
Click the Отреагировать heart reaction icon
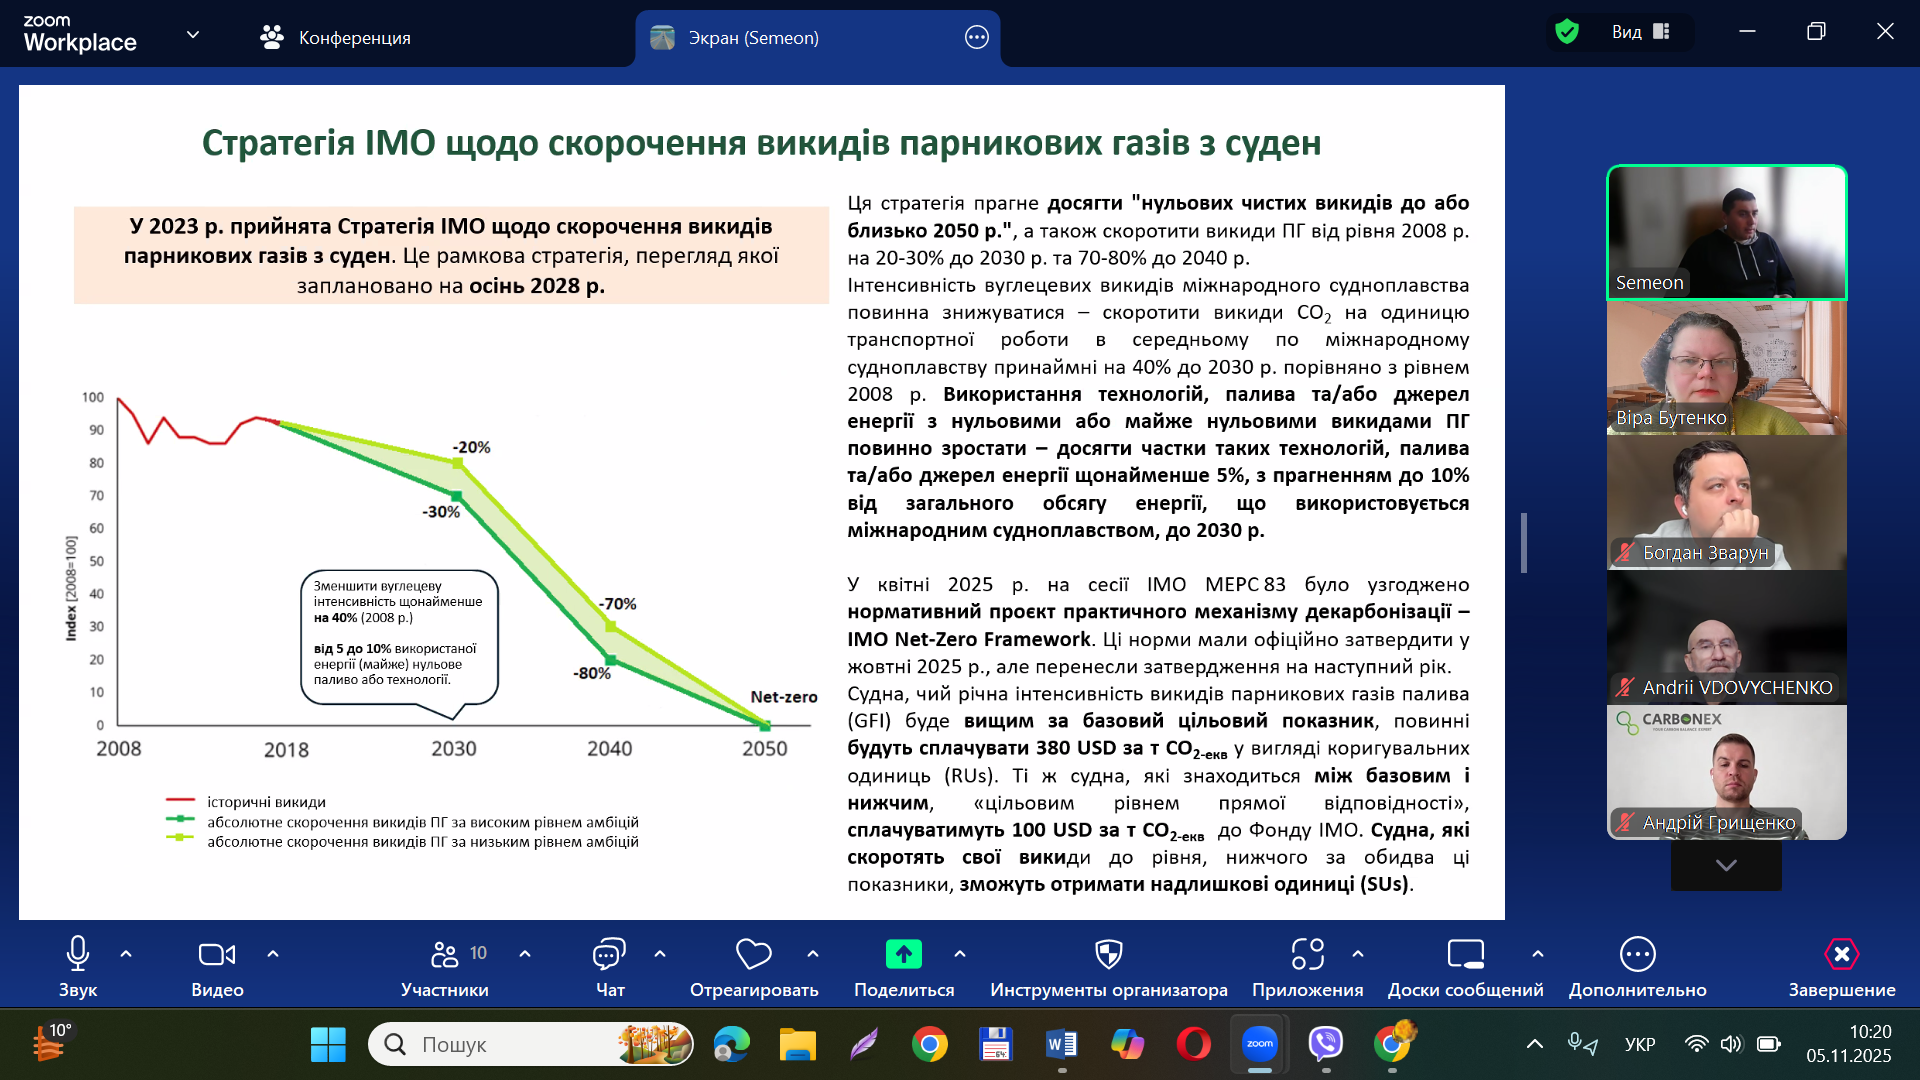[x=753, y=955]
